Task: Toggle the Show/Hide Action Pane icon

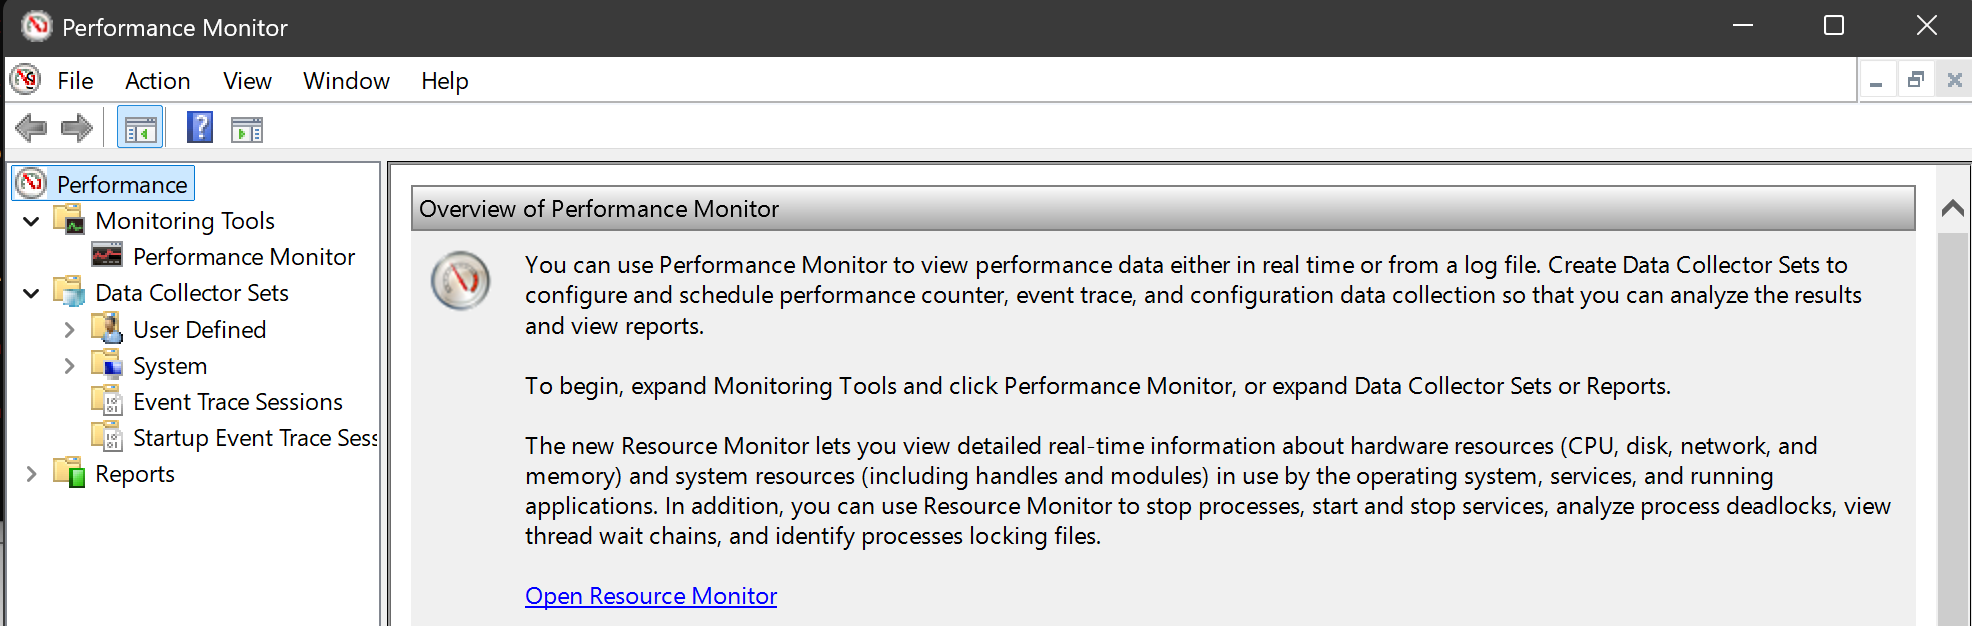Action: 246,129
